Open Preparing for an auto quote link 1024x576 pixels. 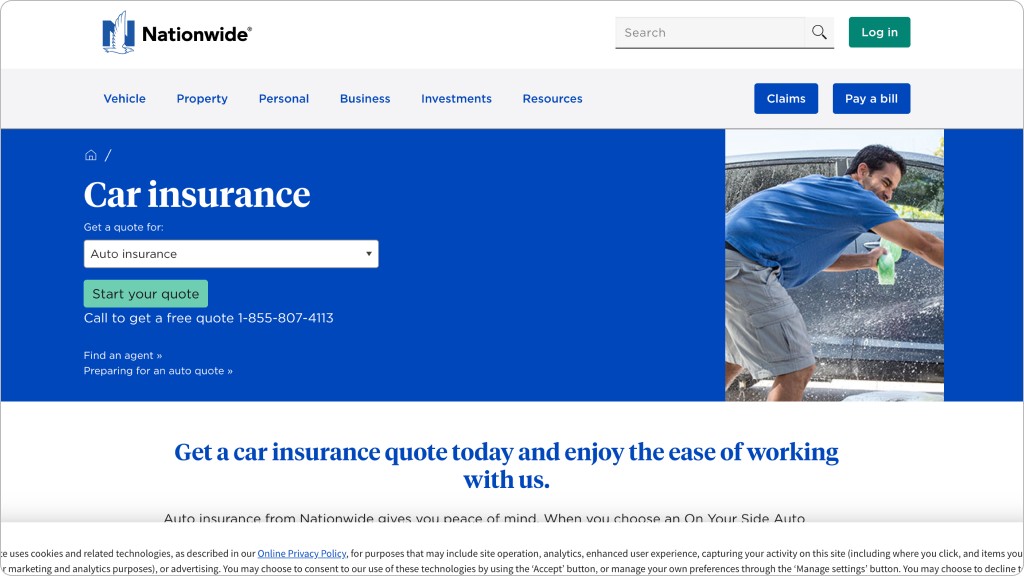(x=158, y=371)
